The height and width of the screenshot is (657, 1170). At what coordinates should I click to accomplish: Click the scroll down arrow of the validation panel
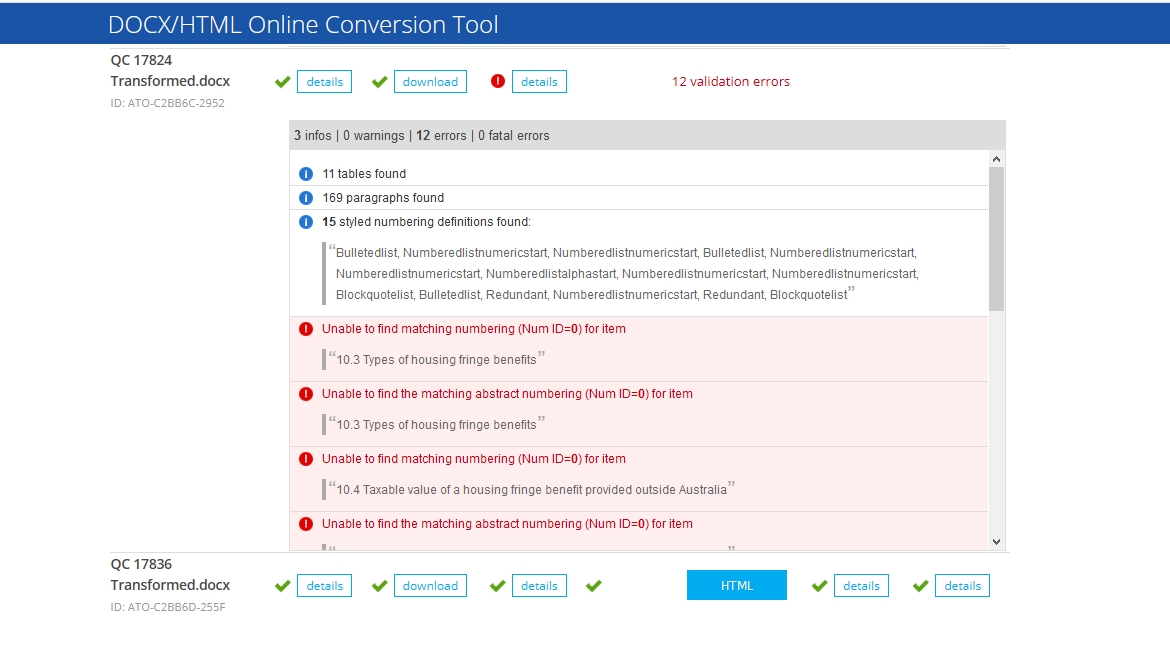point(996,541)
